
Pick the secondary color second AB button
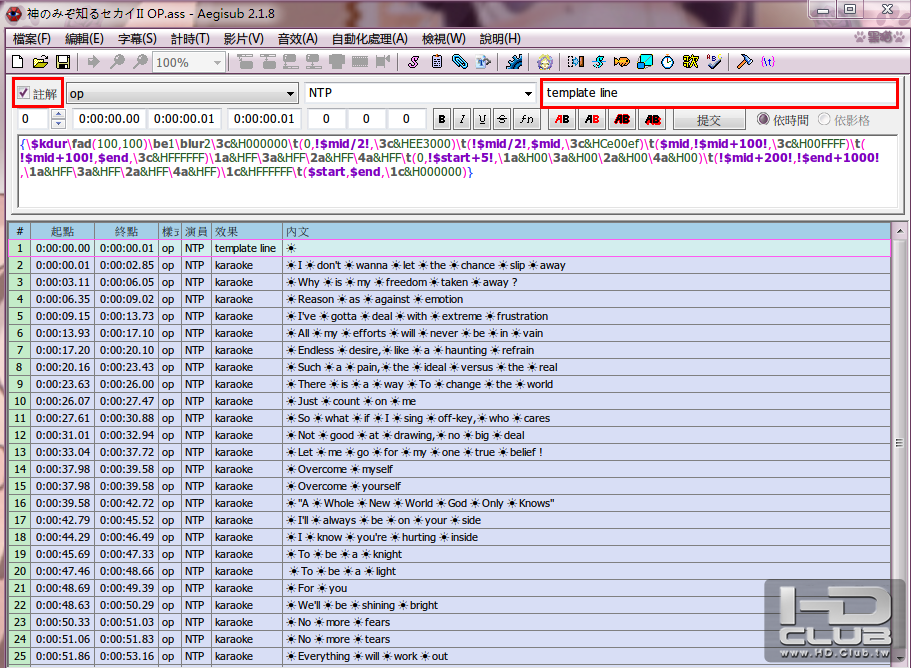click(592, 119)
